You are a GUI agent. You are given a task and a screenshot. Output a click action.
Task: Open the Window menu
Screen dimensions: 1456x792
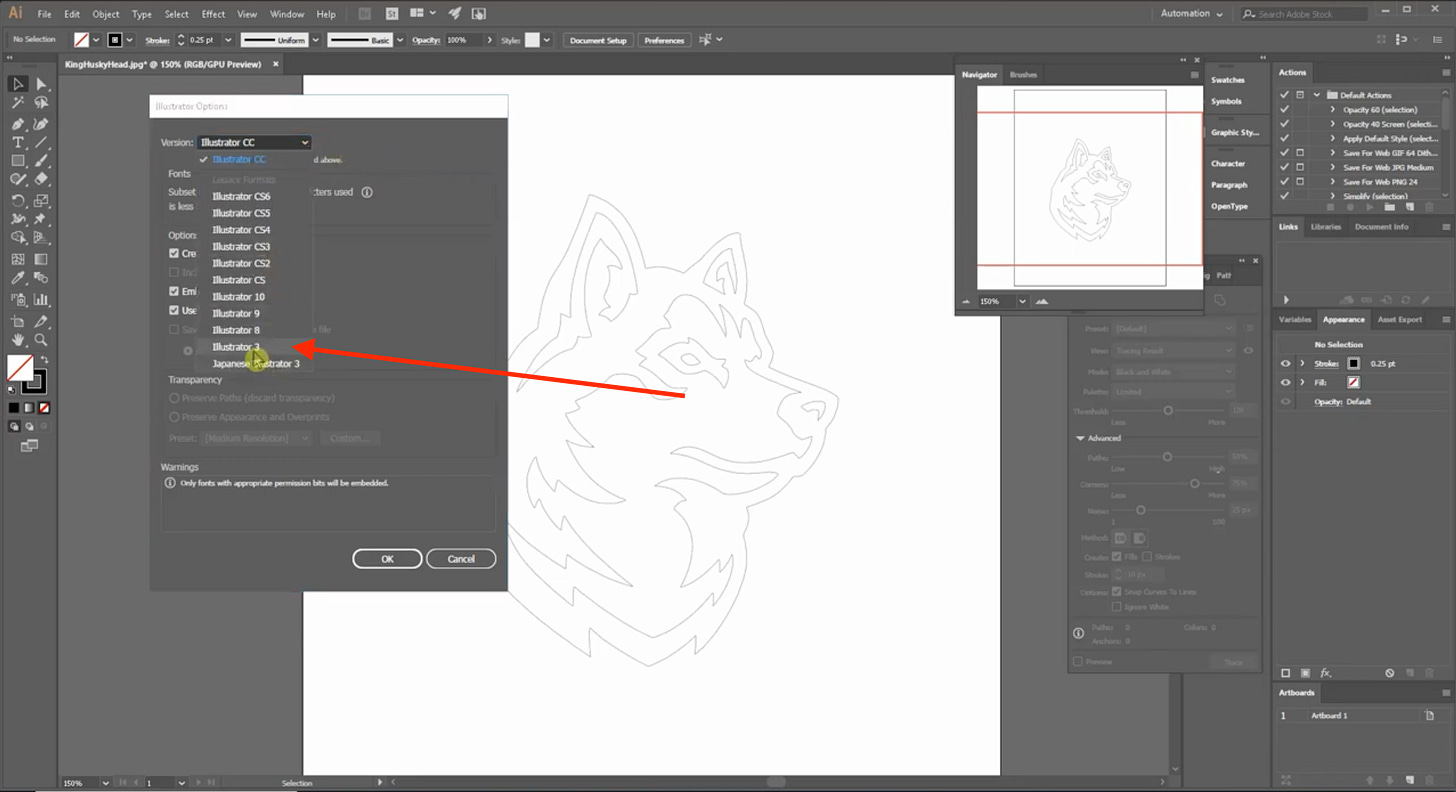click(x=287, y=13)
